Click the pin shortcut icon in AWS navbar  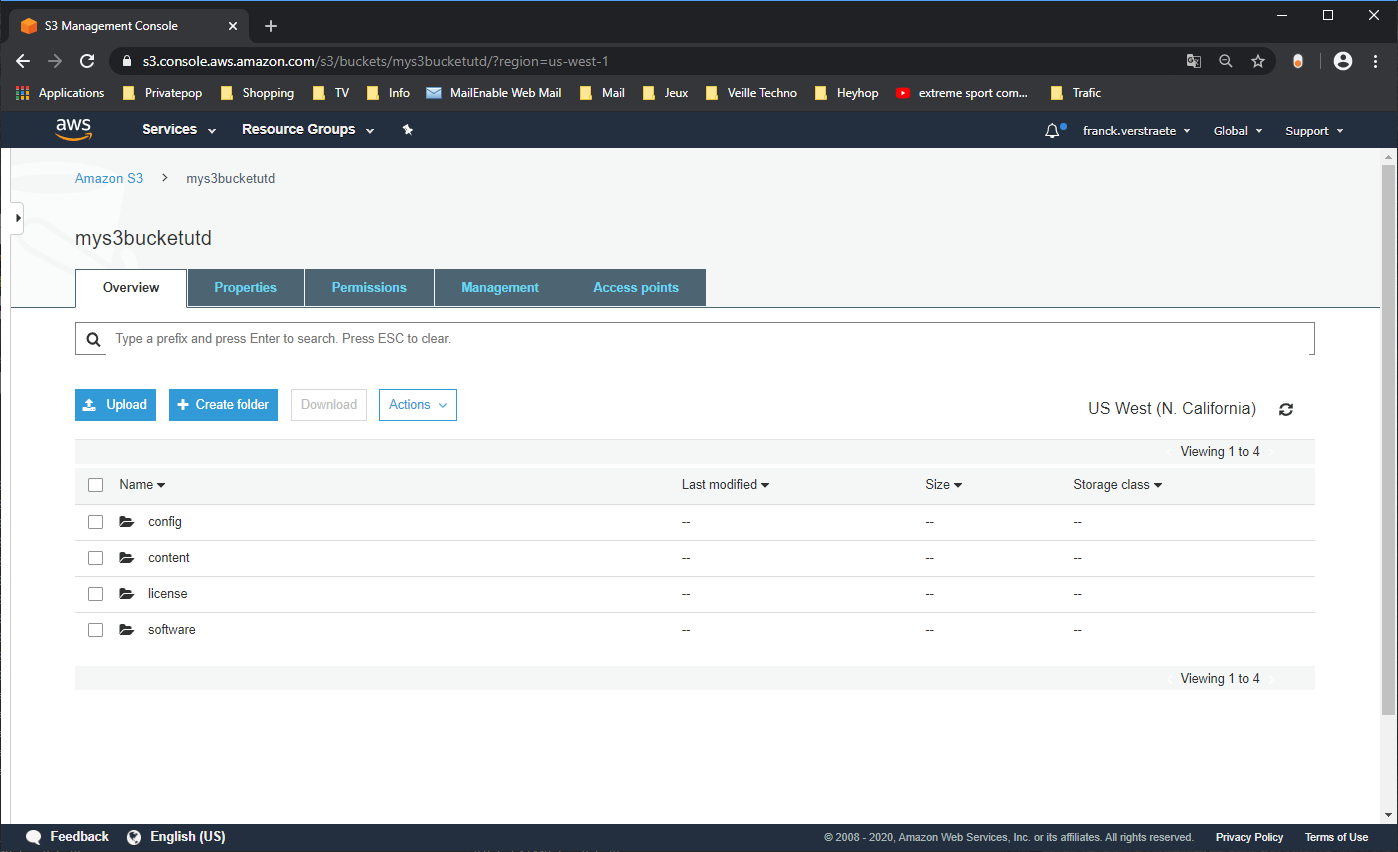(407, 130)
